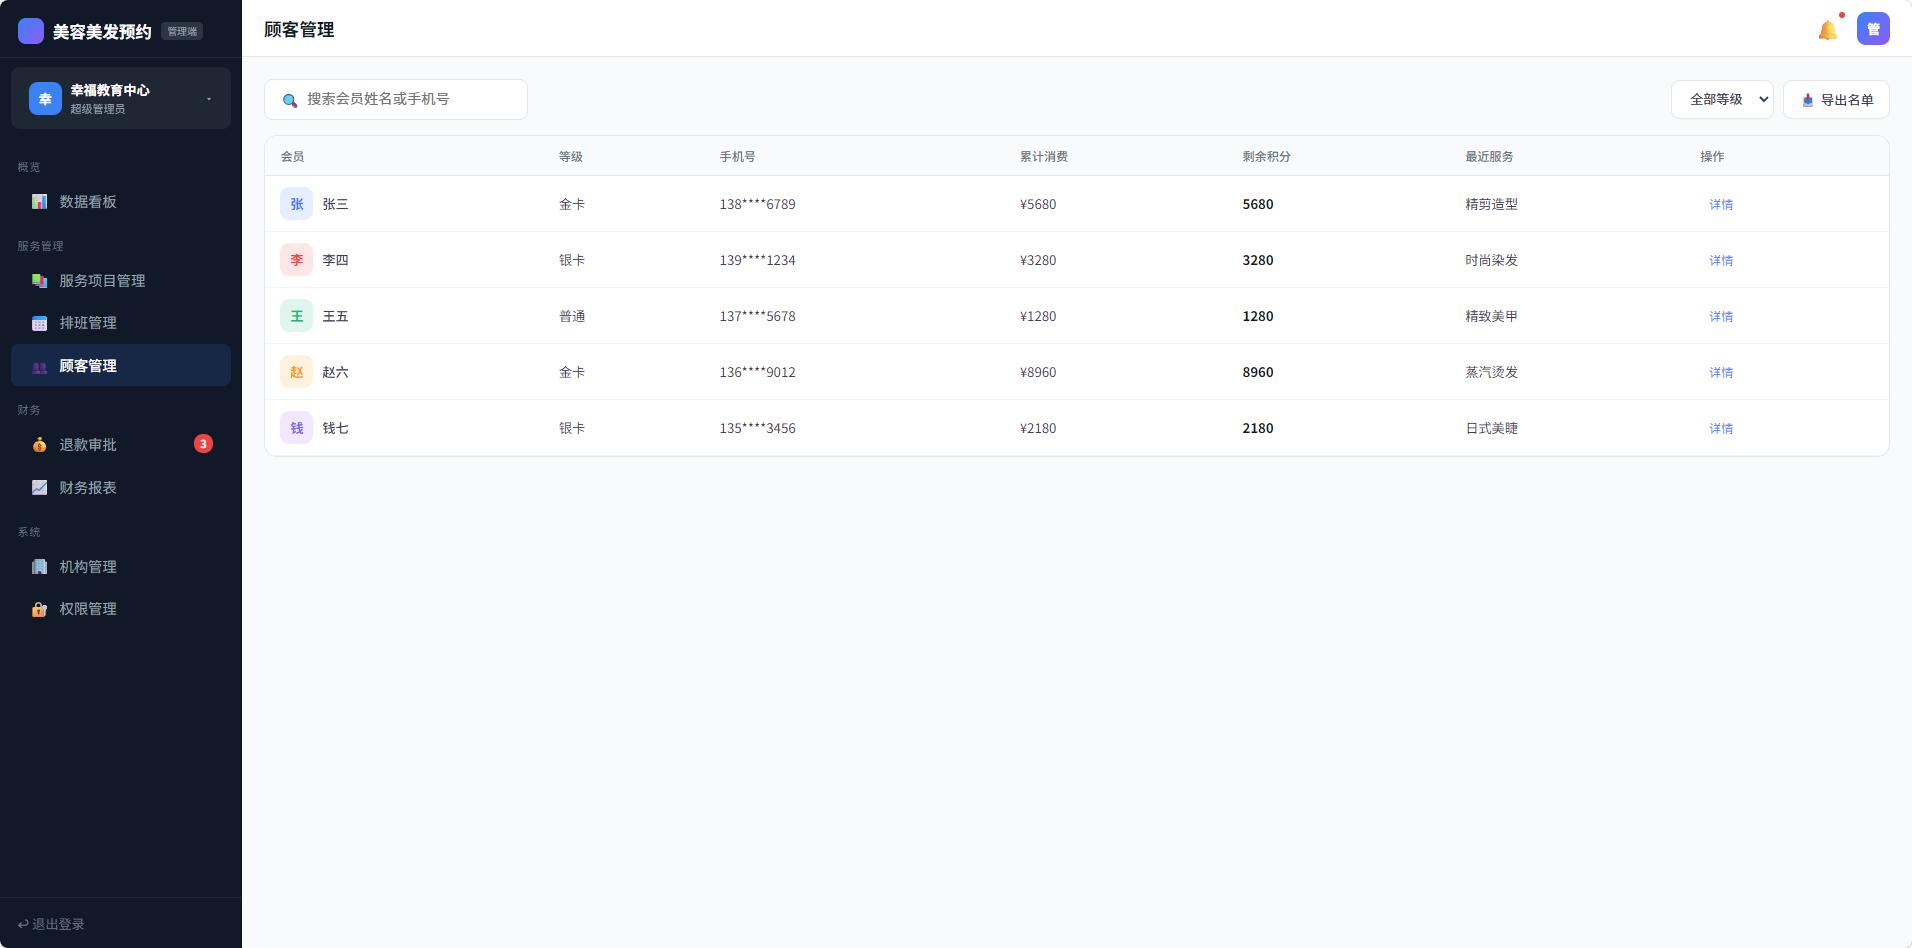Click the search magnifier icon
The height and width of the screenshot is (948, 1912).
coord(290,100)
